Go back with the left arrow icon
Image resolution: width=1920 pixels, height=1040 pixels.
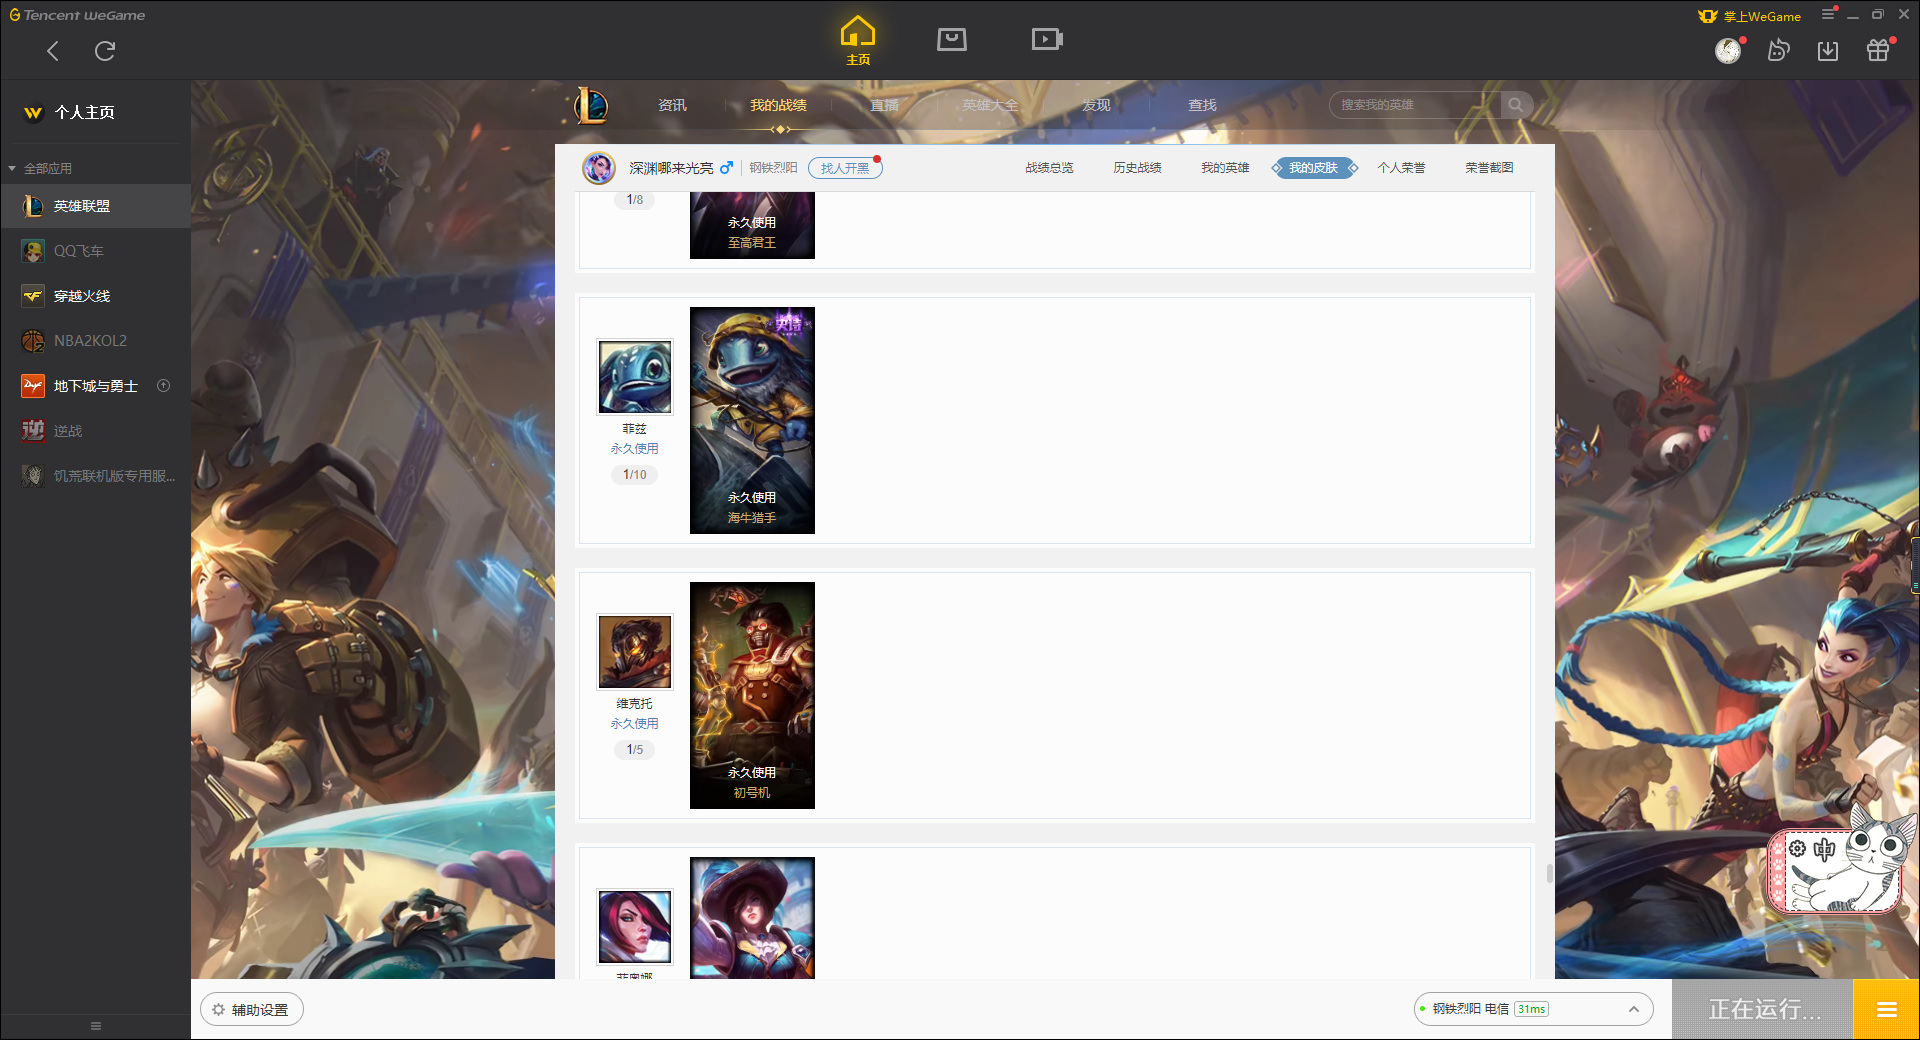[53, 51]
